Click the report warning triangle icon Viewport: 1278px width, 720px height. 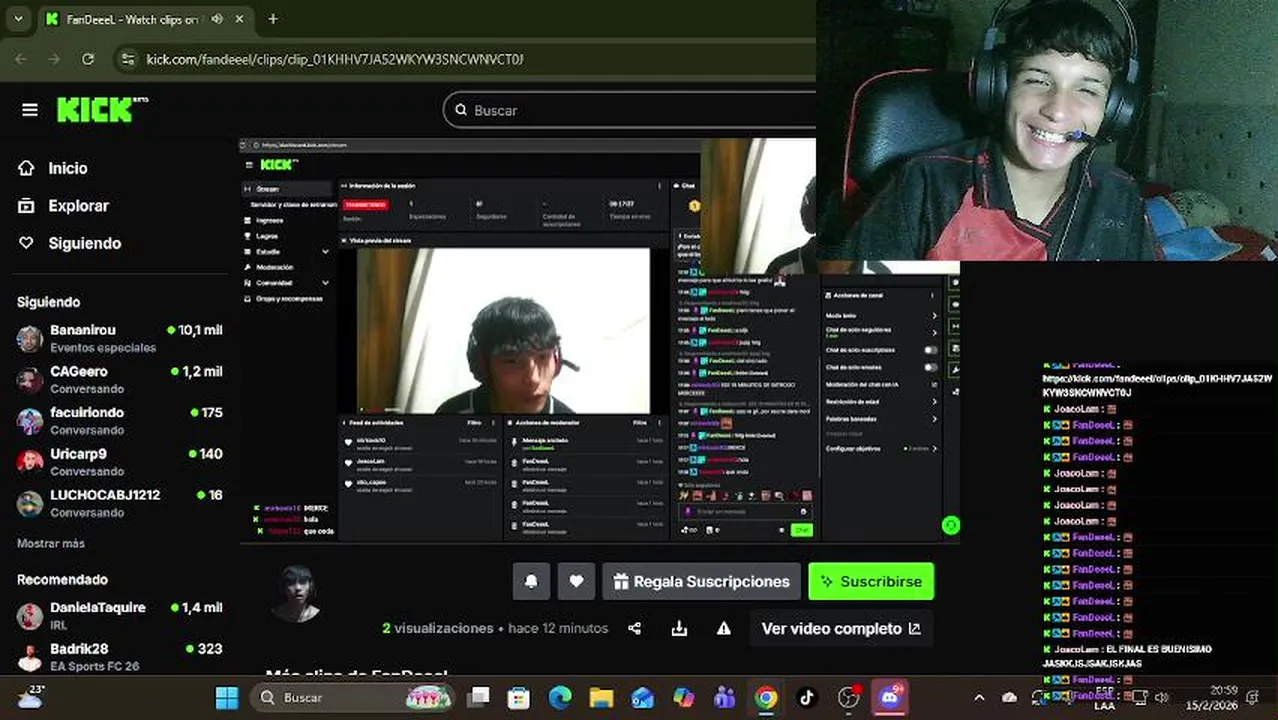pos(723,628)
